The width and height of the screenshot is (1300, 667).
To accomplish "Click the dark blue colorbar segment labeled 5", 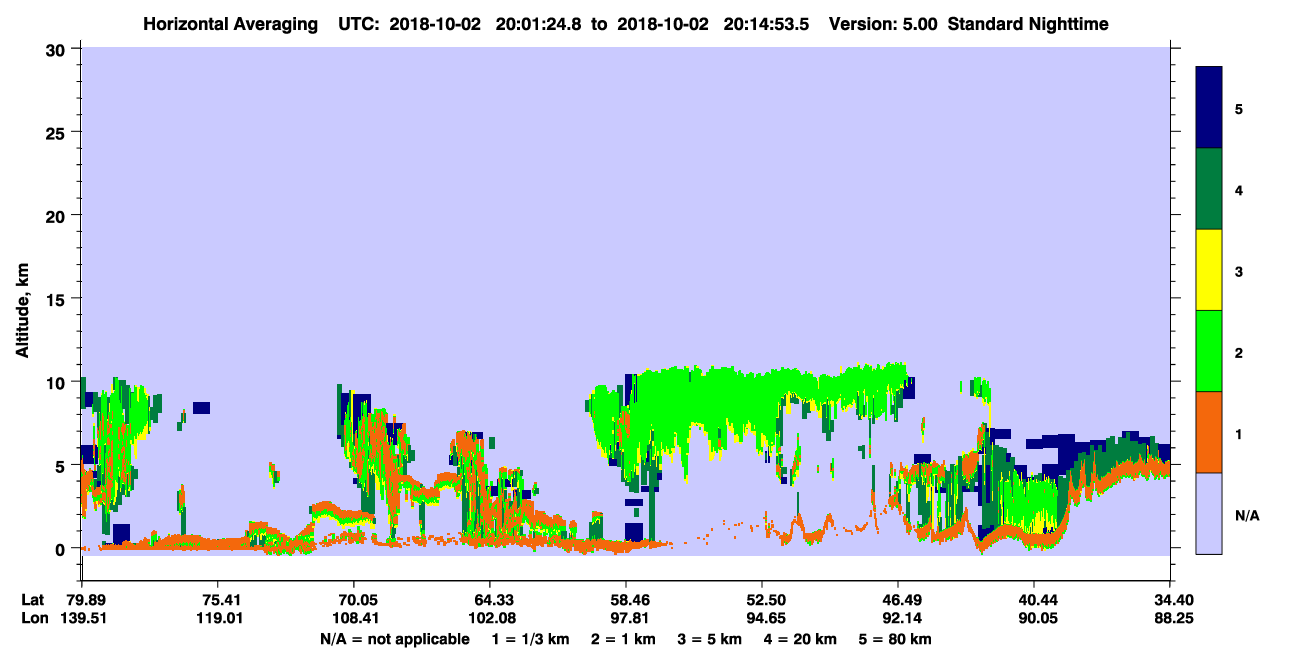I will pyautogui.click(x=1209, y=108).
